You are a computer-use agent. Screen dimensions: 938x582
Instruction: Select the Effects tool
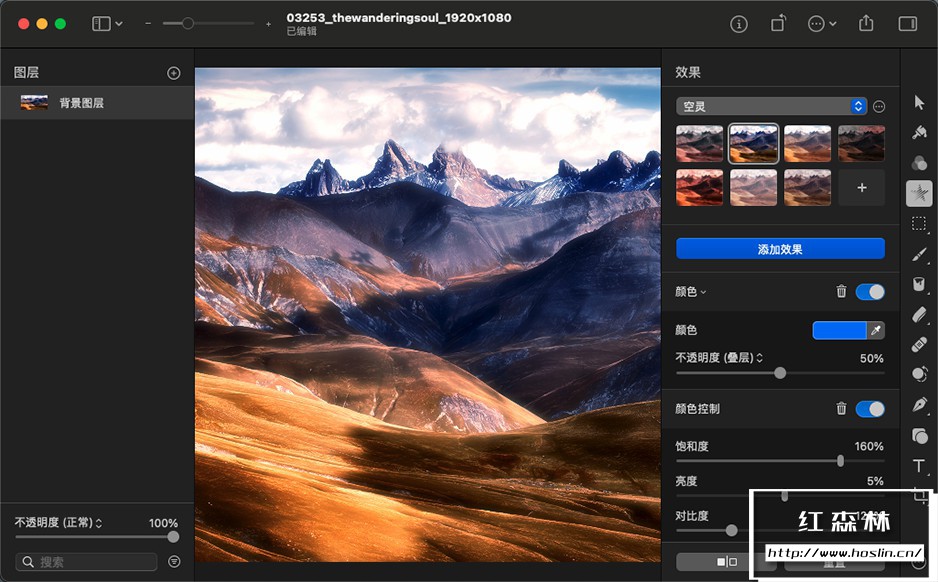tap(920, 194)
